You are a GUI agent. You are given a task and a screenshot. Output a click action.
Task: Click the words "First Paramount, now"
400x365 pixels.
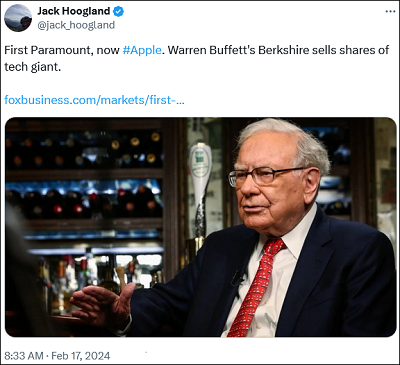point(62,50)
